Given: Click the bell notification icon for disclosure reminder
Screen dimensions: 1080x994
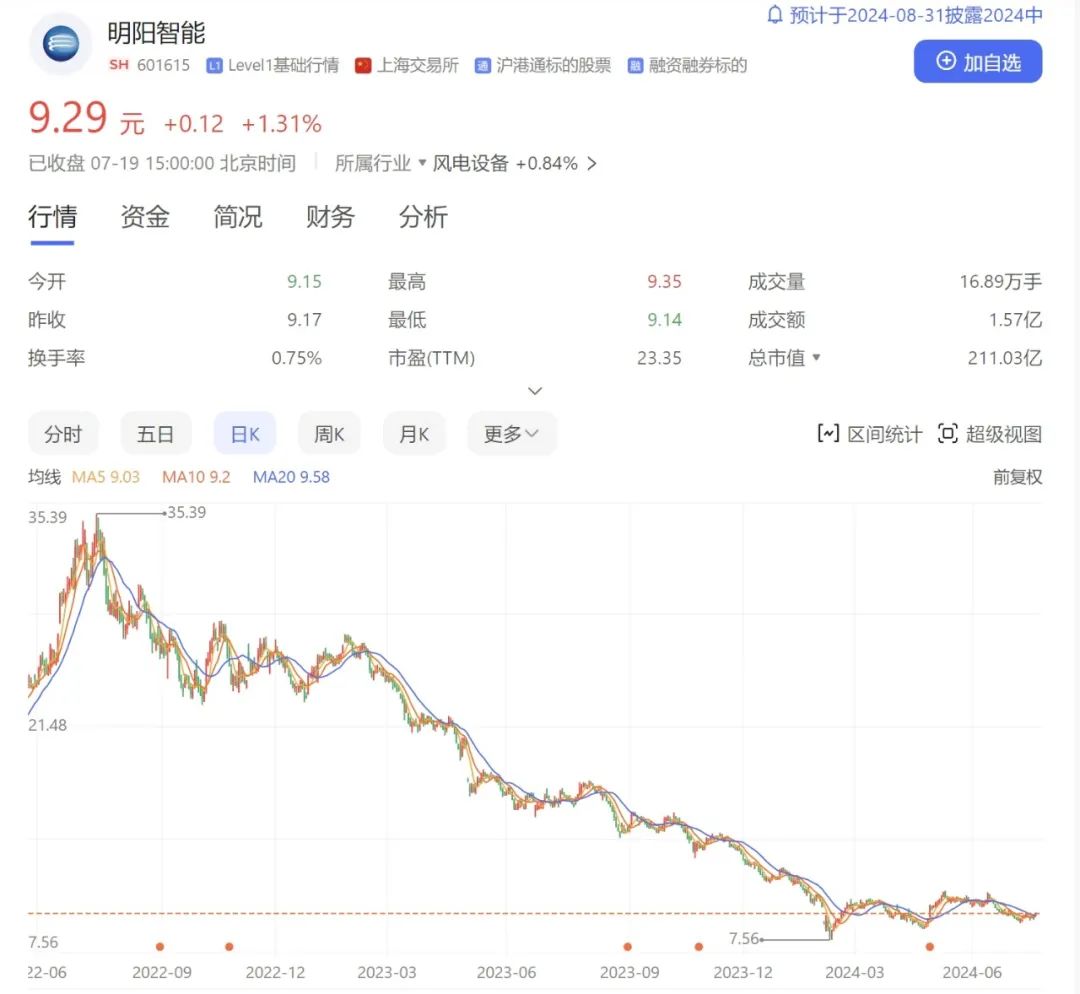Looking at the screenshot, I should coord(775,15).
